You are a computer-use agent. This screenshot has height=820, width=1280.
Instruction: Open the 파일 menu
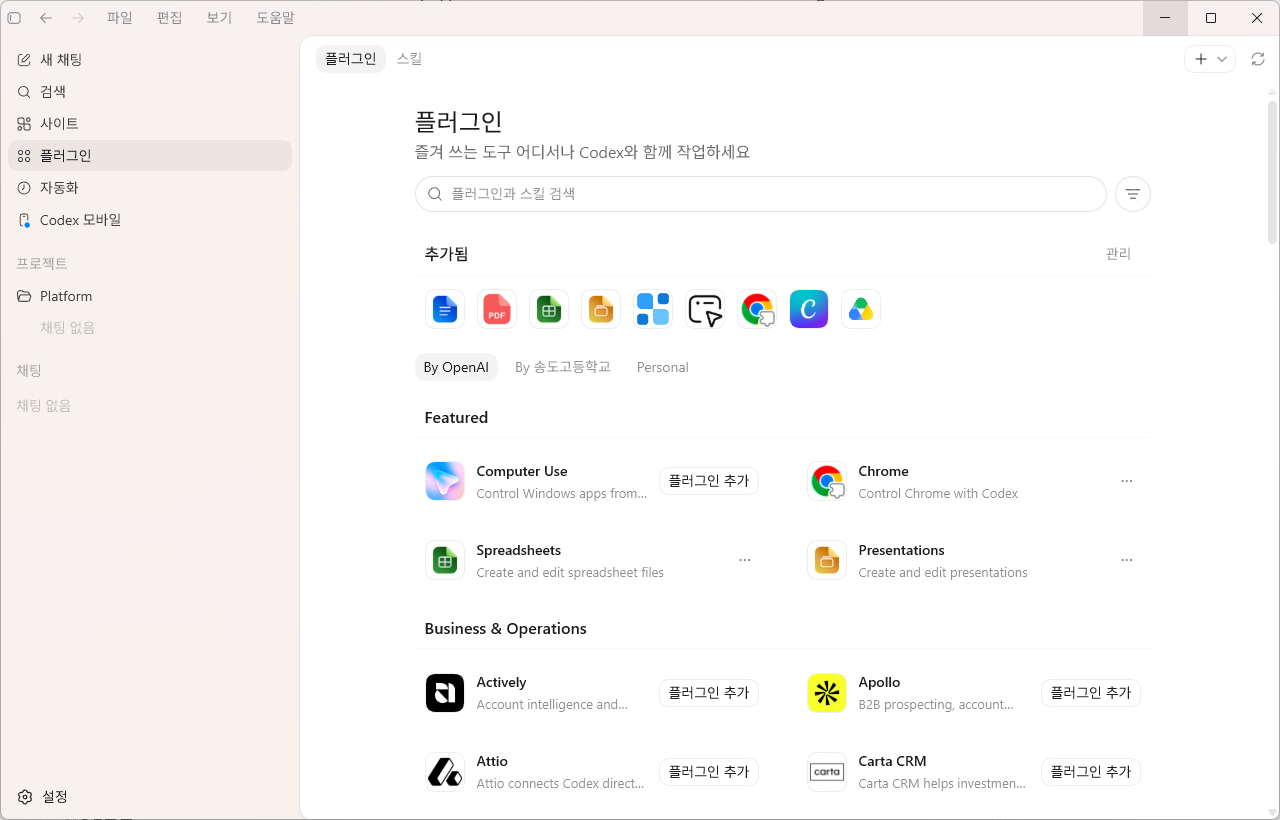pos(120,18)
